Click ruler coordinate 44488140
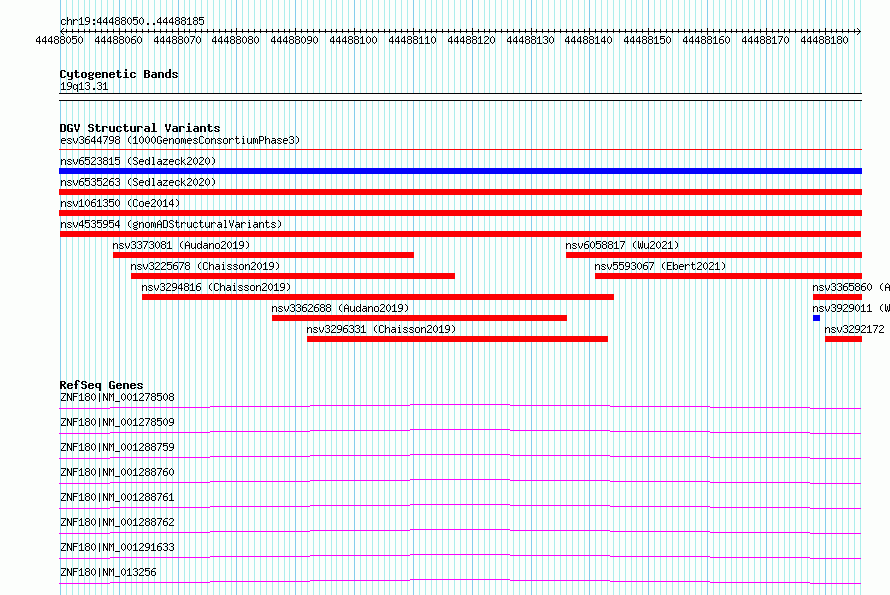This screenshot has height=595, width=890. (589, 40)
